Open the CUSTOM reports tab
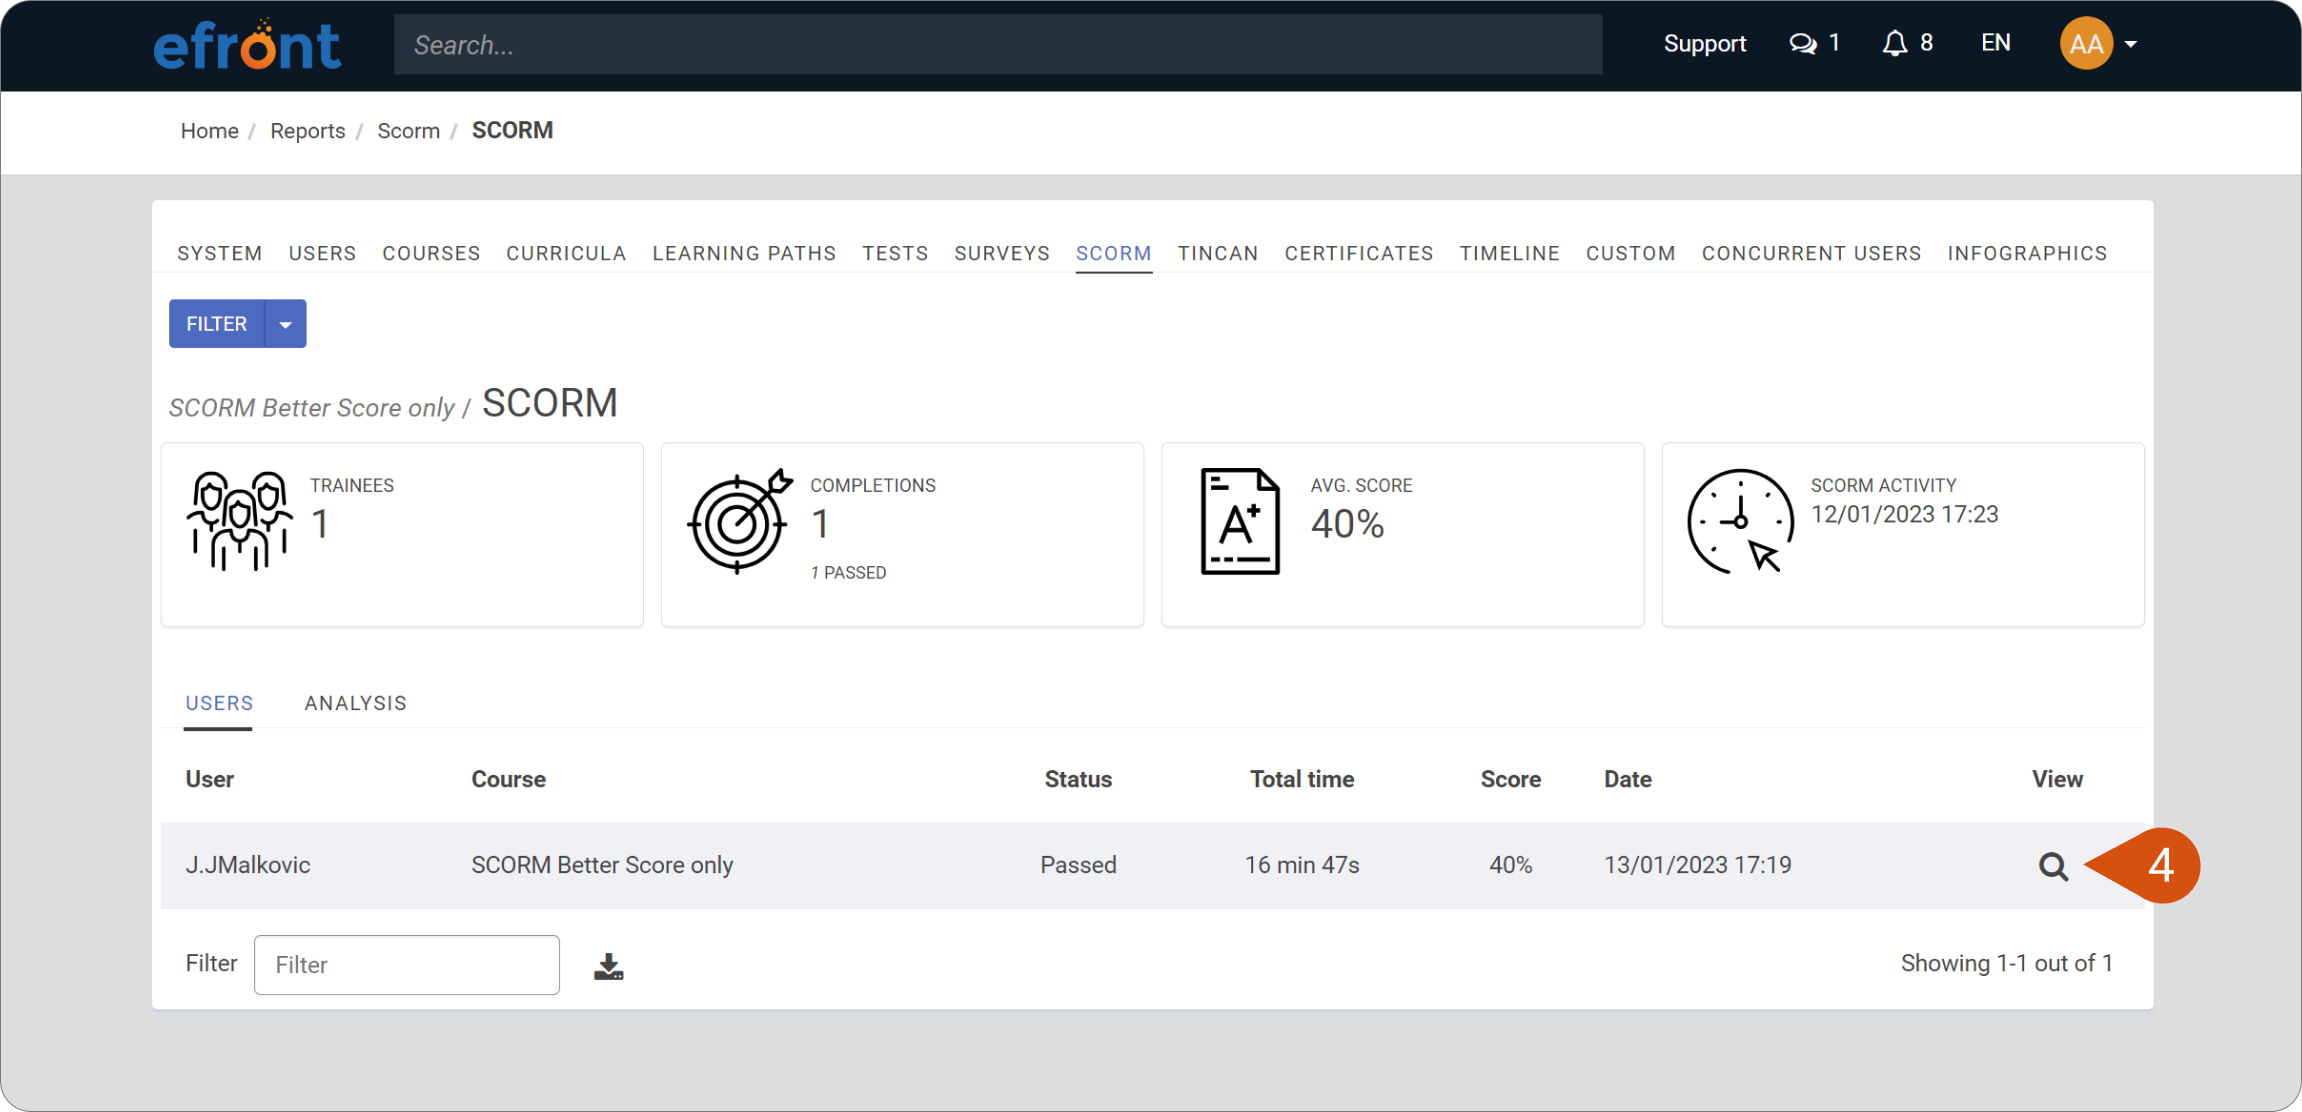Screen dimensions: 2302x1112 click(x=1631, y=253)
